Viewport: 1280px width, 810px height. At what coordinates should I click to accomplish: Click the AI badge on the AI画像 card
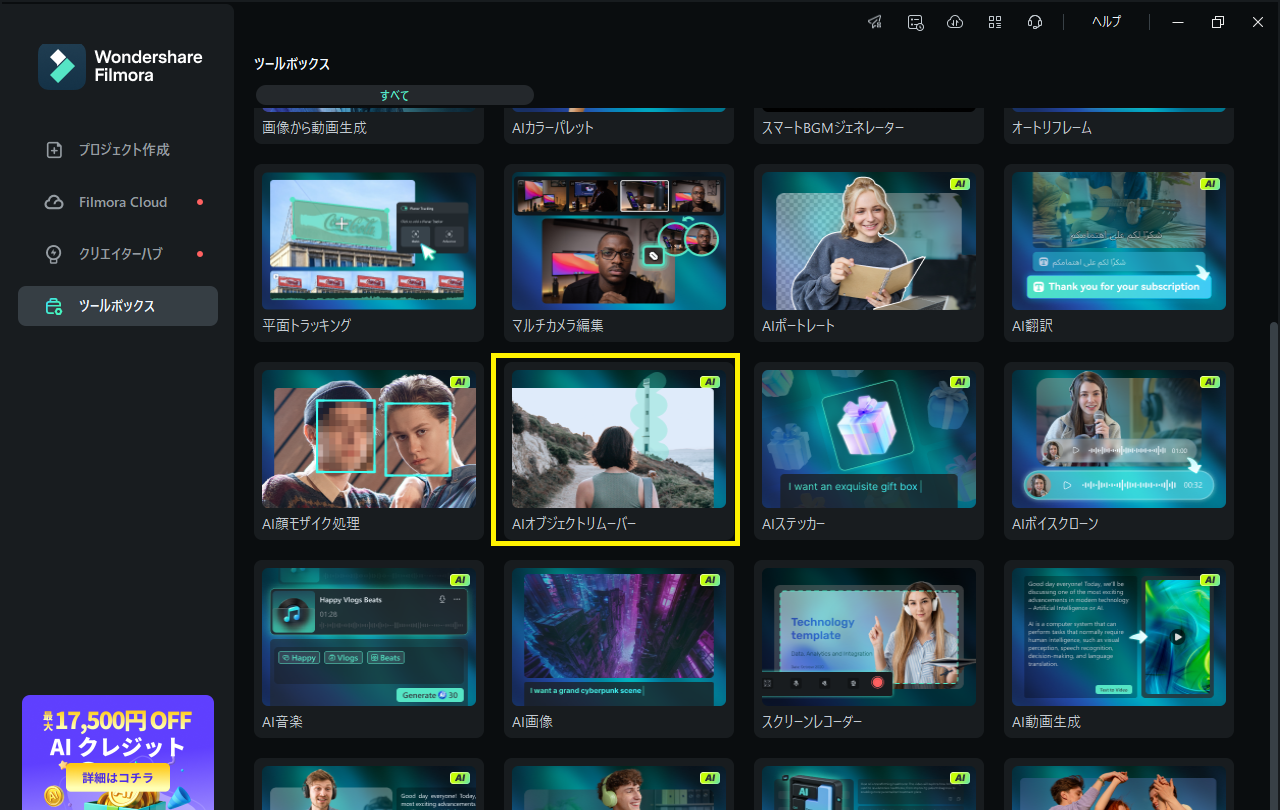710,580
